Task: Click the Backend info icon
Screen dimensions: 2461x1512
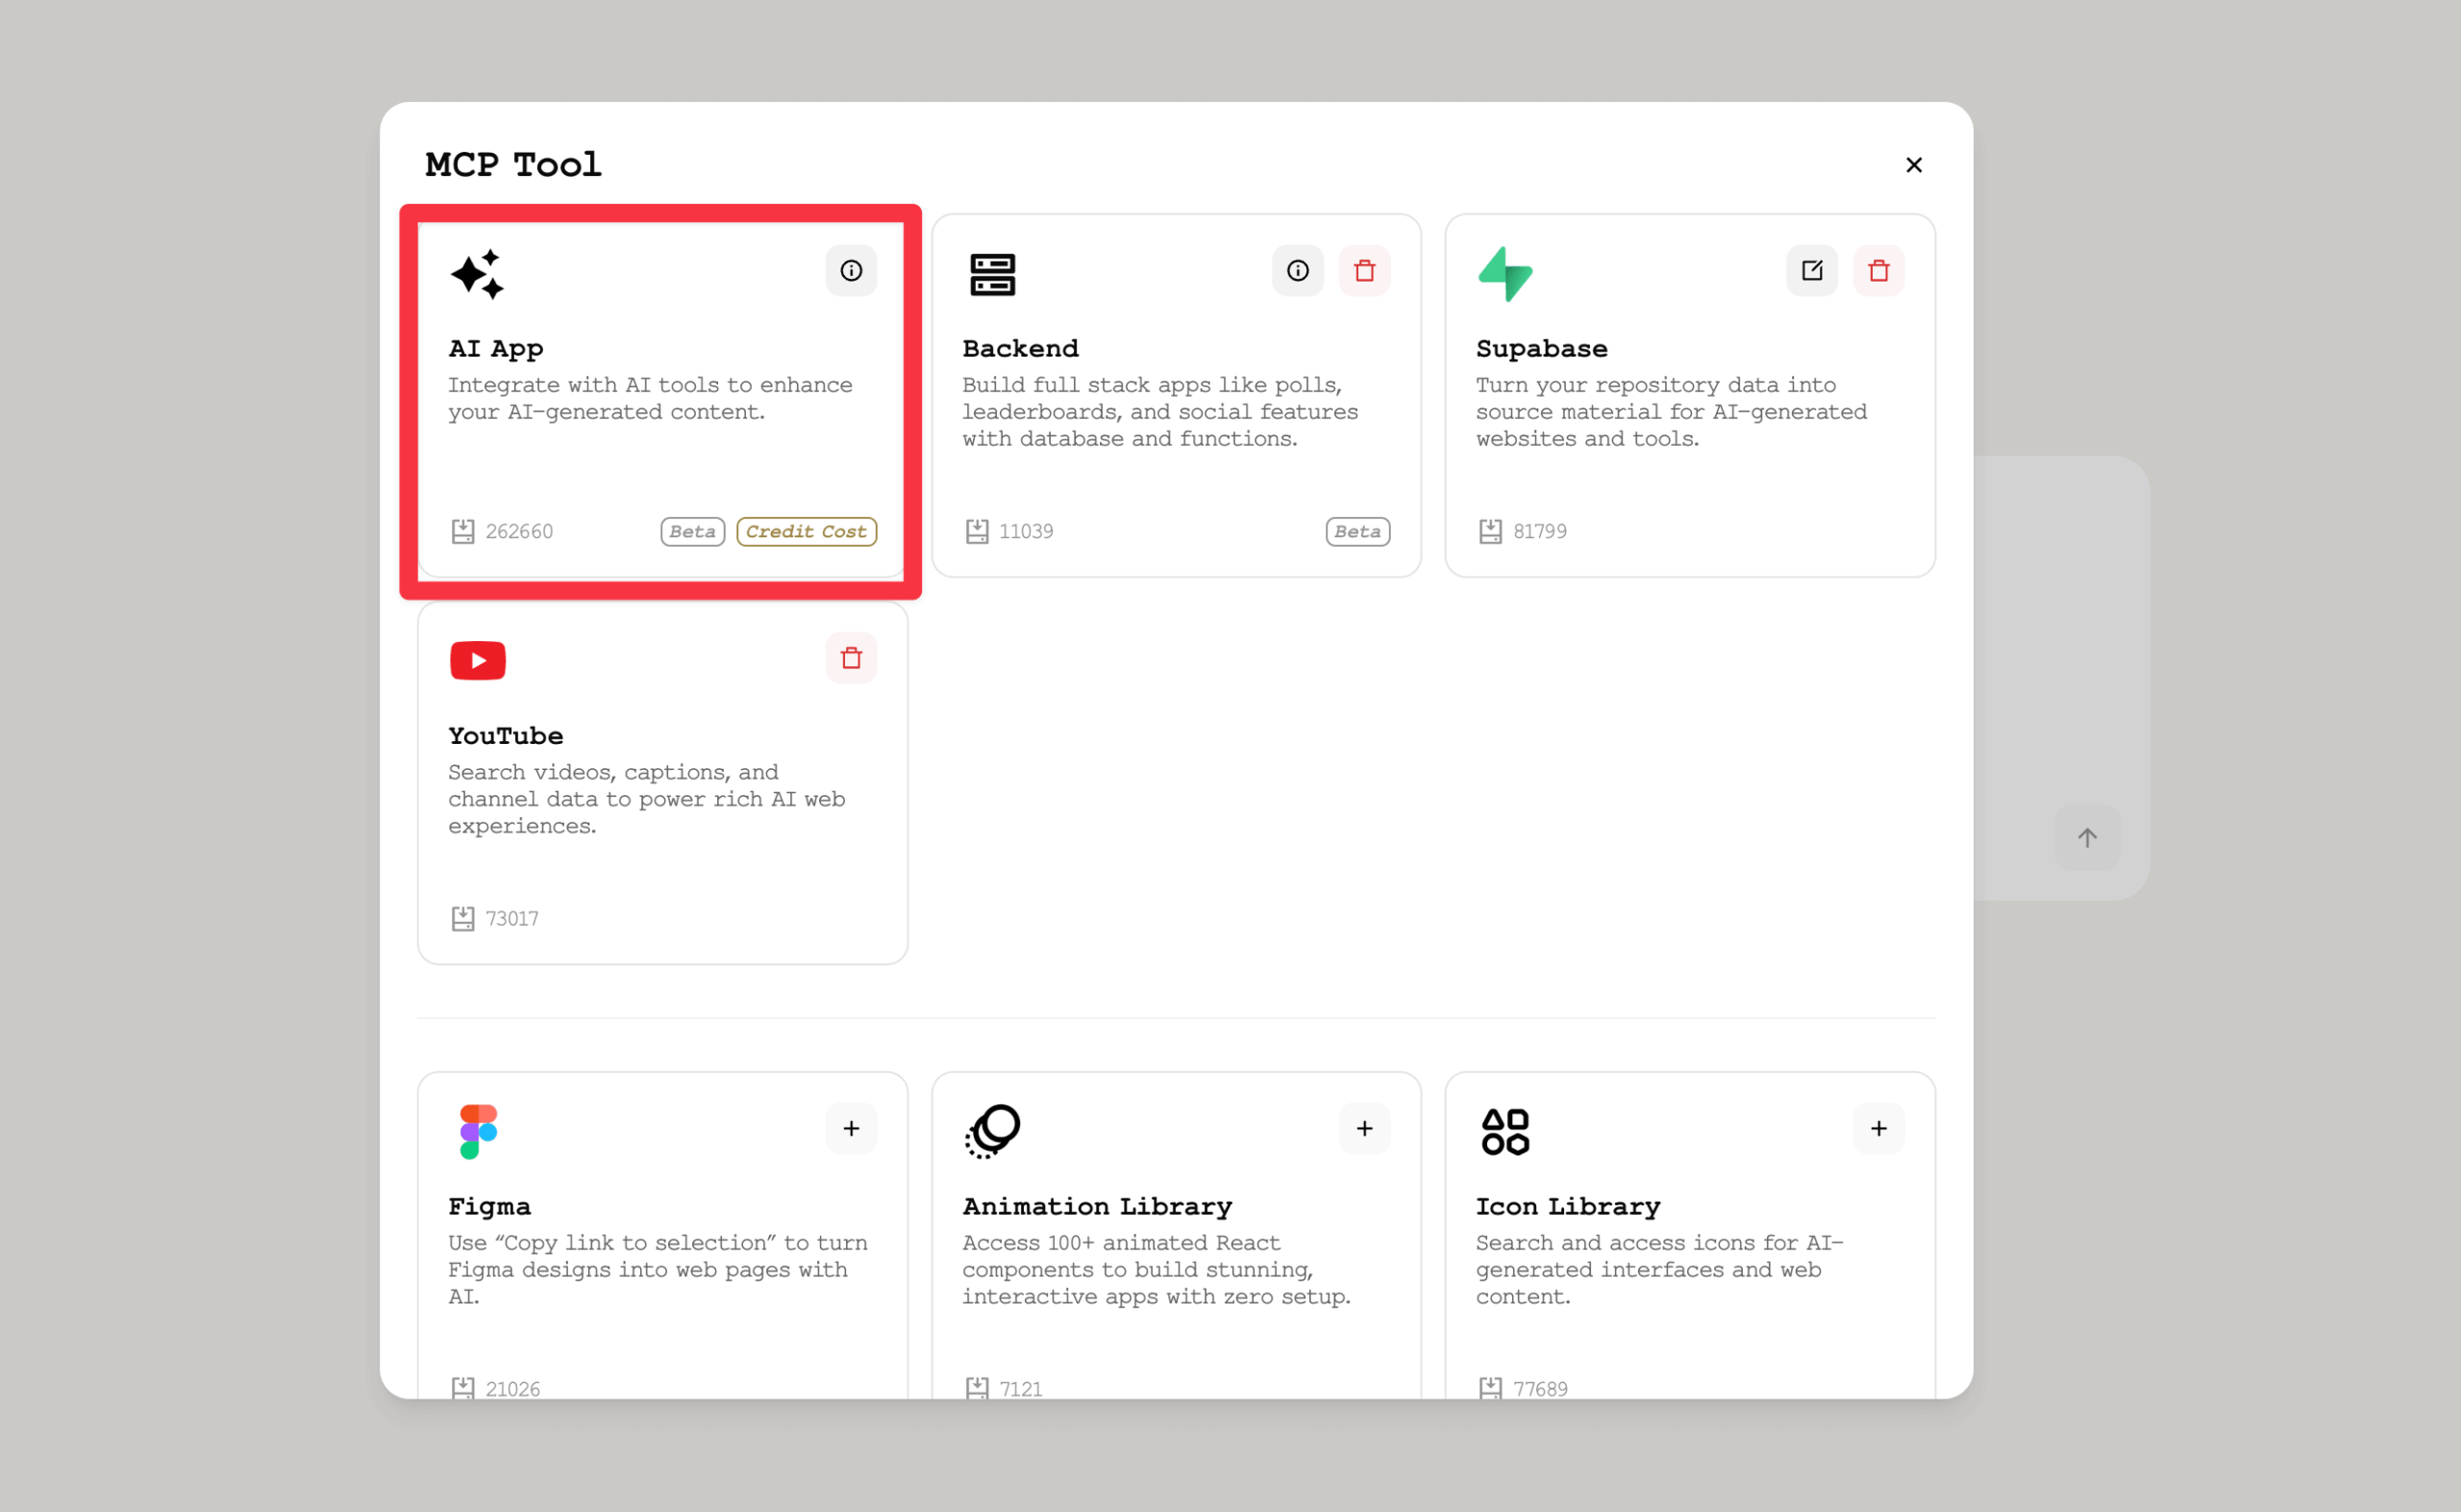Action: click(x=1297, y=271)
